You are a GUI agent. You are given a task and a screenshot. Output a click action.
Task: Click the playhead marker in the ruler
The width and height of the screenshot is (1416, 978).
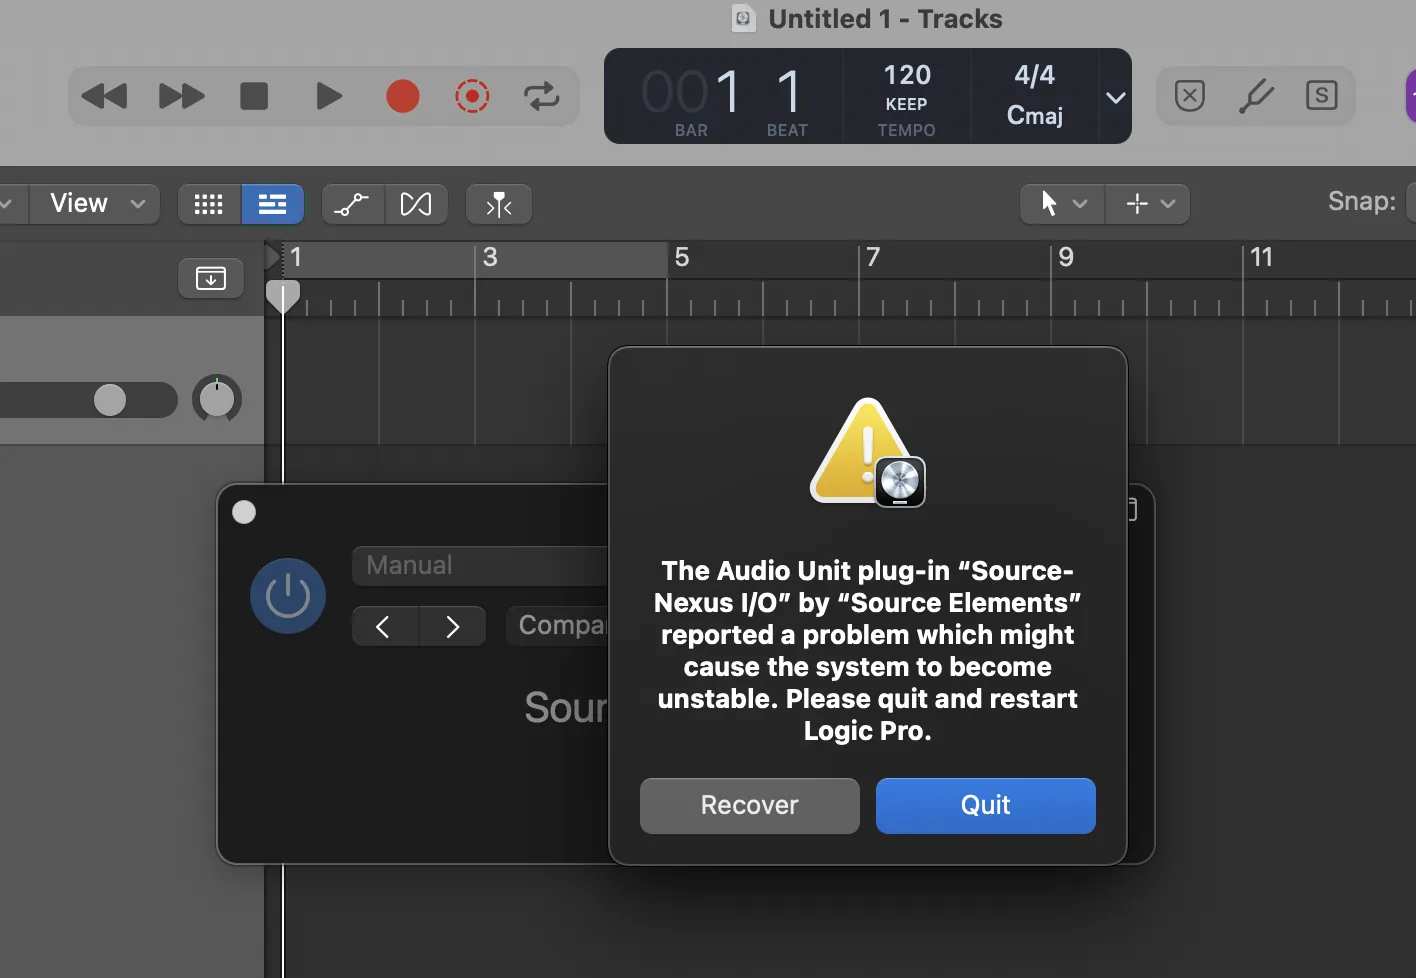[283, 297]
